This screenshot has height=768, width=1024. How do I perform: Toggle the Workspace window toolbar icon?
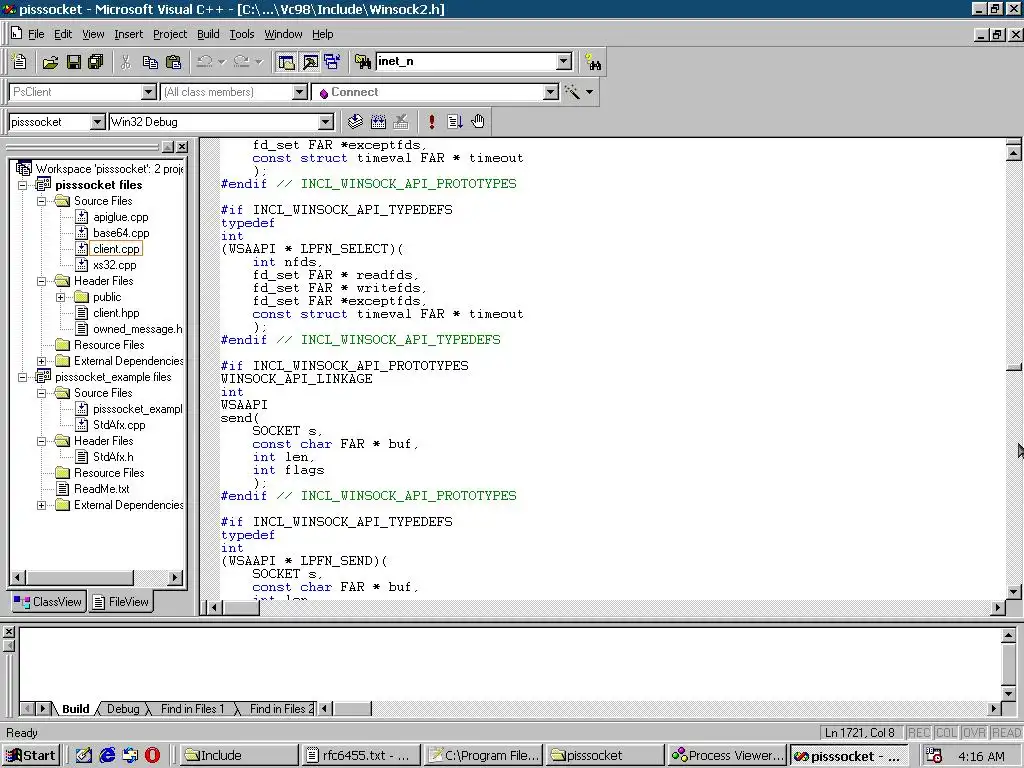pos(287,62)
